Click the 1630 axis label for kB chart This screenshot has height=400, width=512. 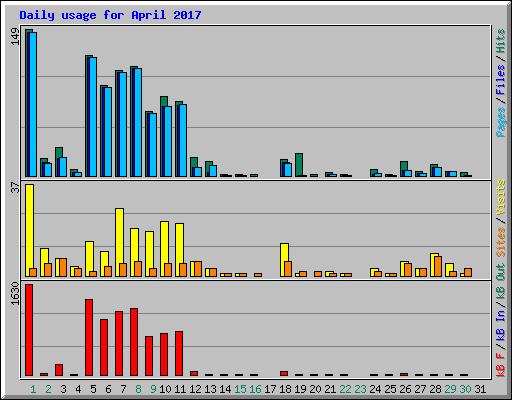pyautogui.click(x=15, y=293)
